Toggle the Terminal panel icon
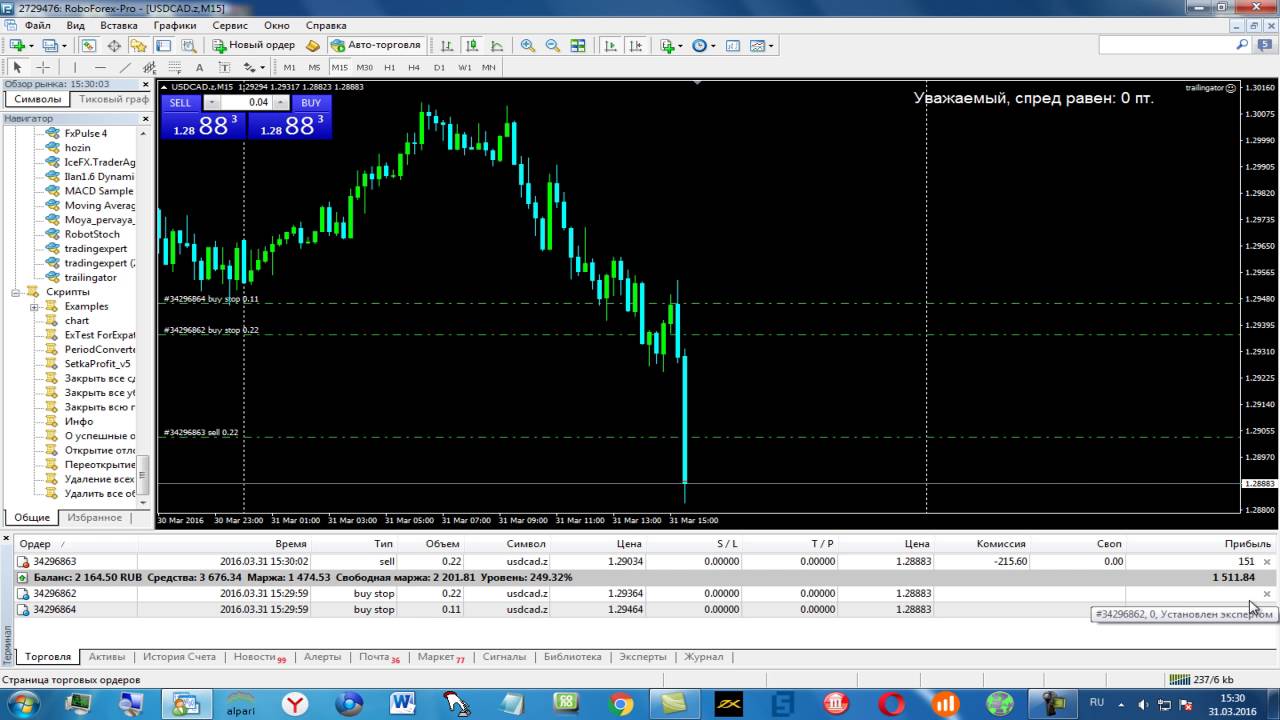Screen dimensions: 1280x720 coord(163,46)
